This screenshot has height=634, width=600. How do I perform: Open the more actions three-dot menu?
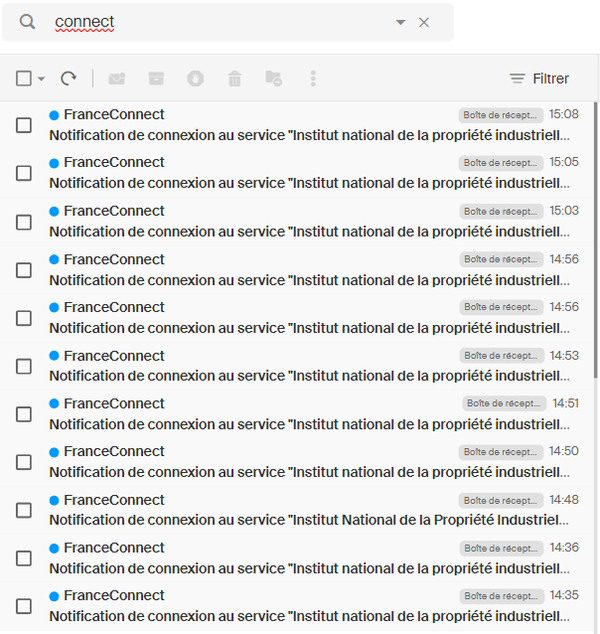[313, 78]
